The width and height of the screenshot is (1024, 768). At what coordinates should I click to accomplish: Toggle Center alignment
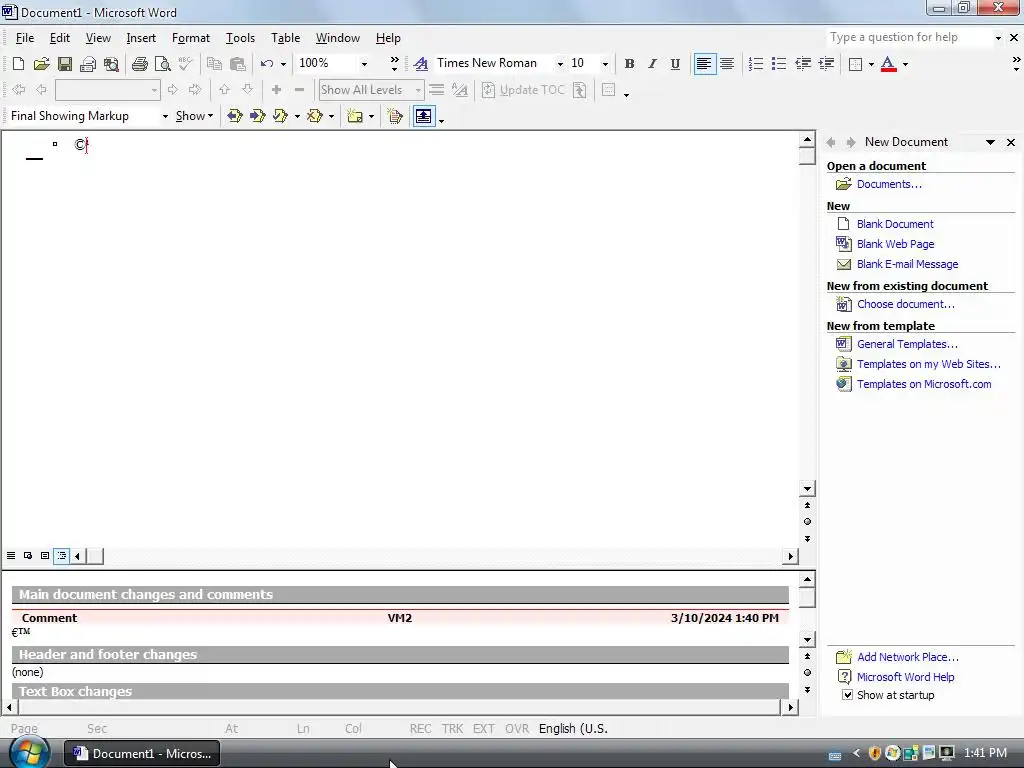coord(727,63)
